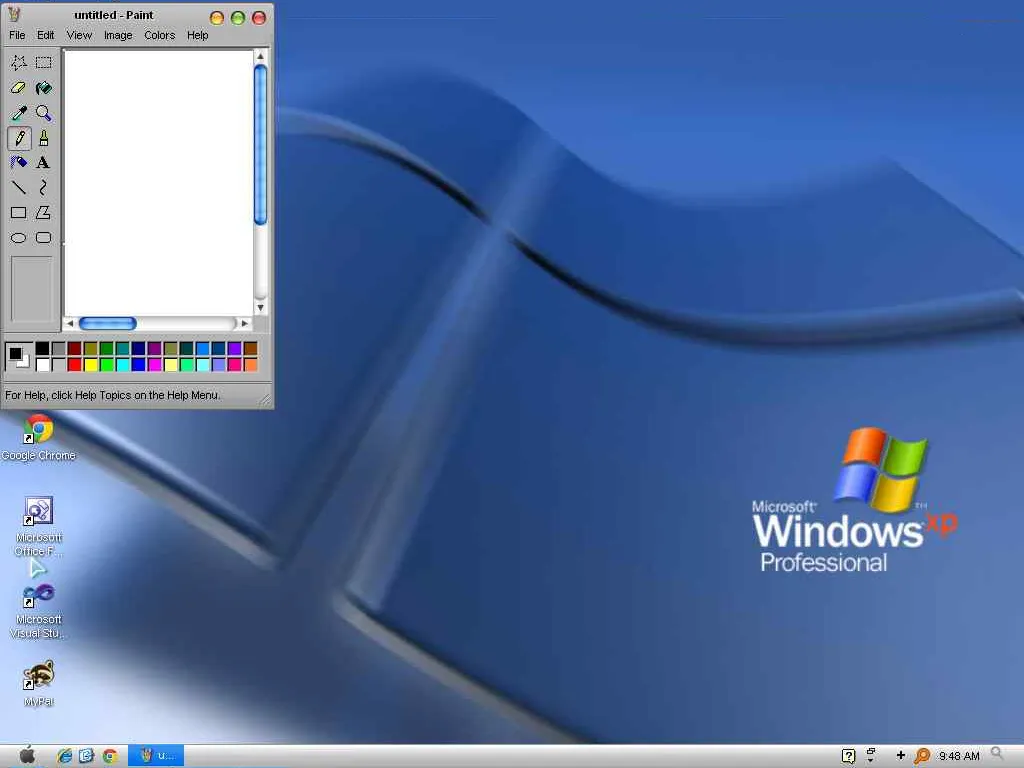Close Paint with the red button
Screen dimensions: 1024x768
(259, 18)
